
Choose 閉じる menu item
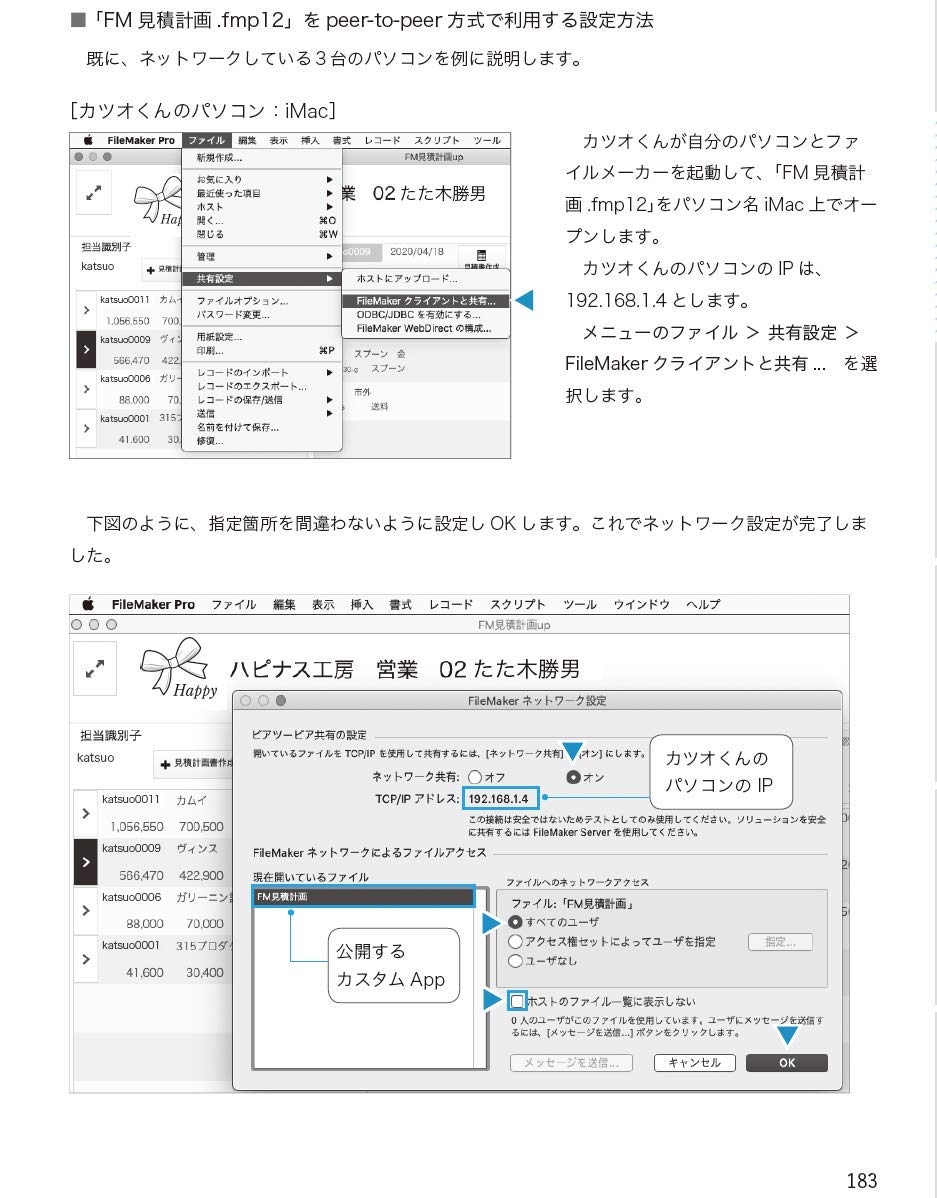click(261, 234)
